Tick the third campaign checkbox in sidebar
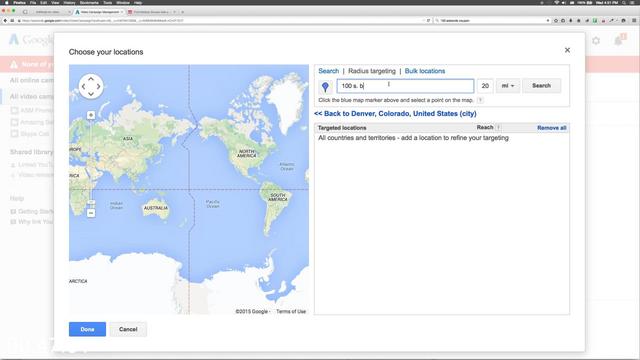The height and width of the screenshot is (360, 640). tap(14, 133)
